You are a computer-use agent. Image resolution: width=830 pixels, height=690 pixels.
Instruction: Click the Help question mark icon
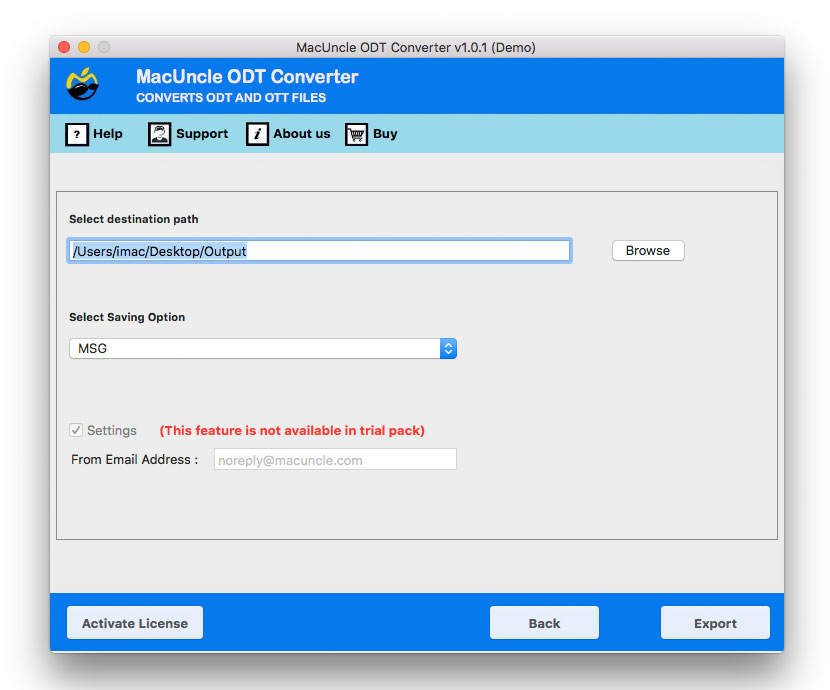[77, 134]
